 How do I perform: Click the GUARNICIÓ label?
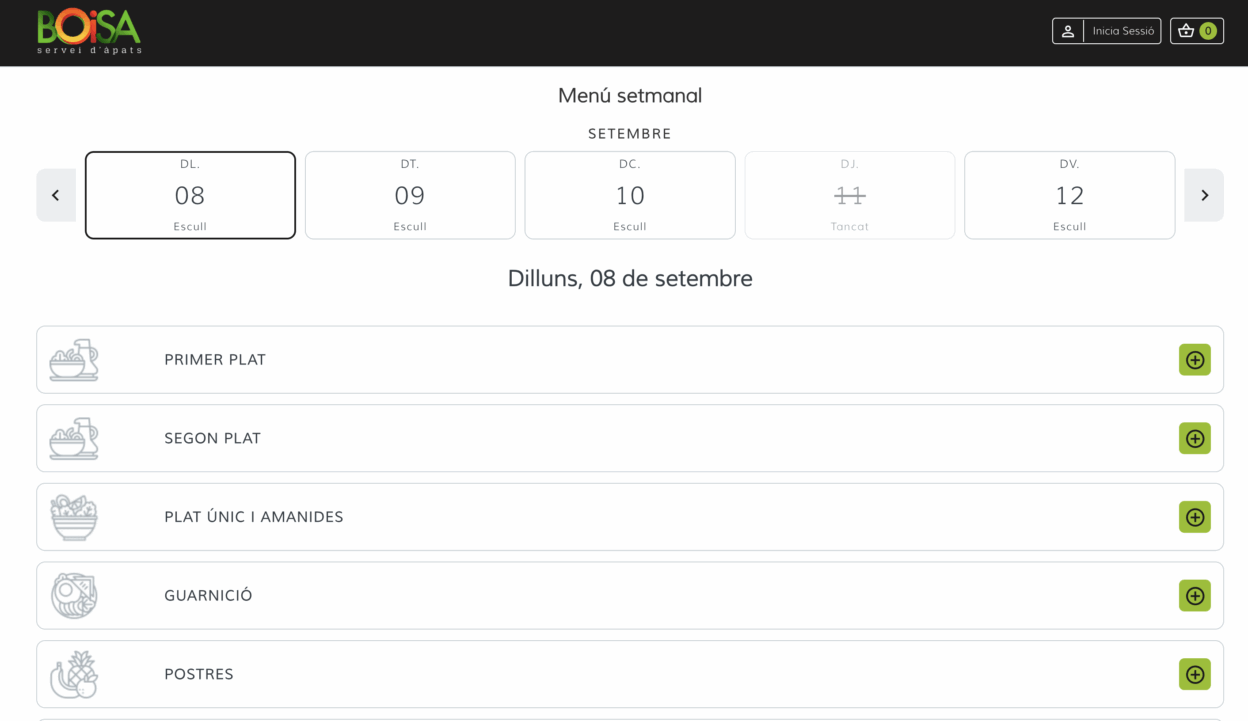coord(208,596)
